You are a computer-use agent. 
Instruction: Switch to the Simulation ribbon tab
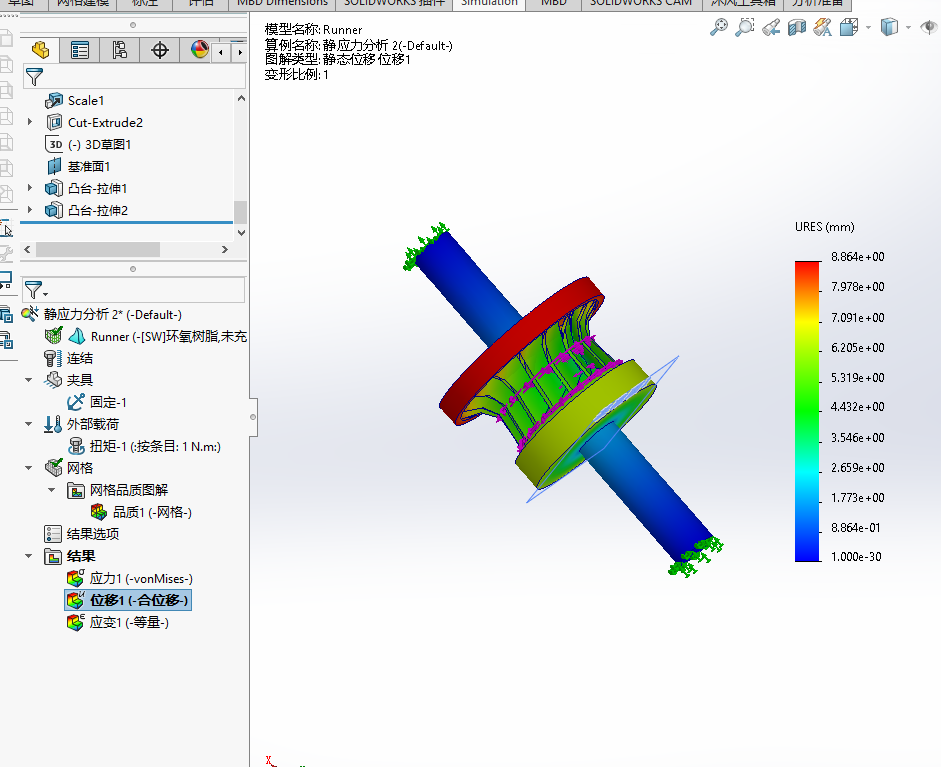pos(489,3)
